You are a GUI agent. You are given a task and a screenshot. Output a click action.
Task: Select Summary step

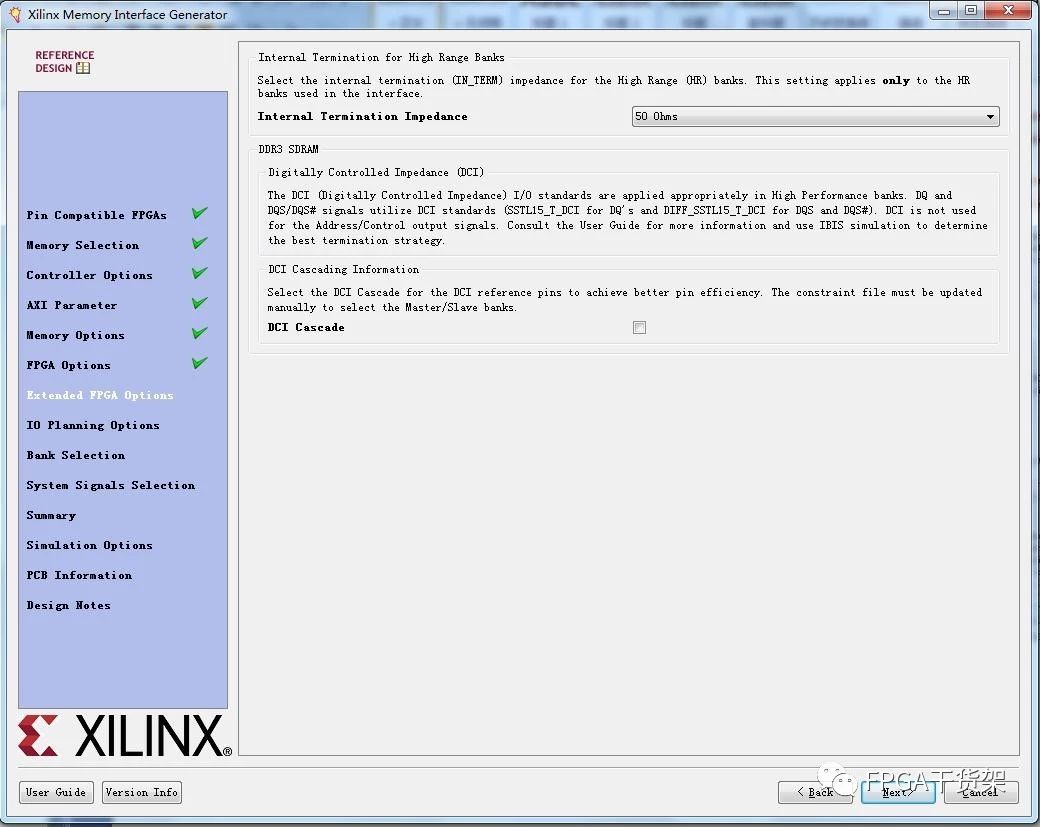51,515
